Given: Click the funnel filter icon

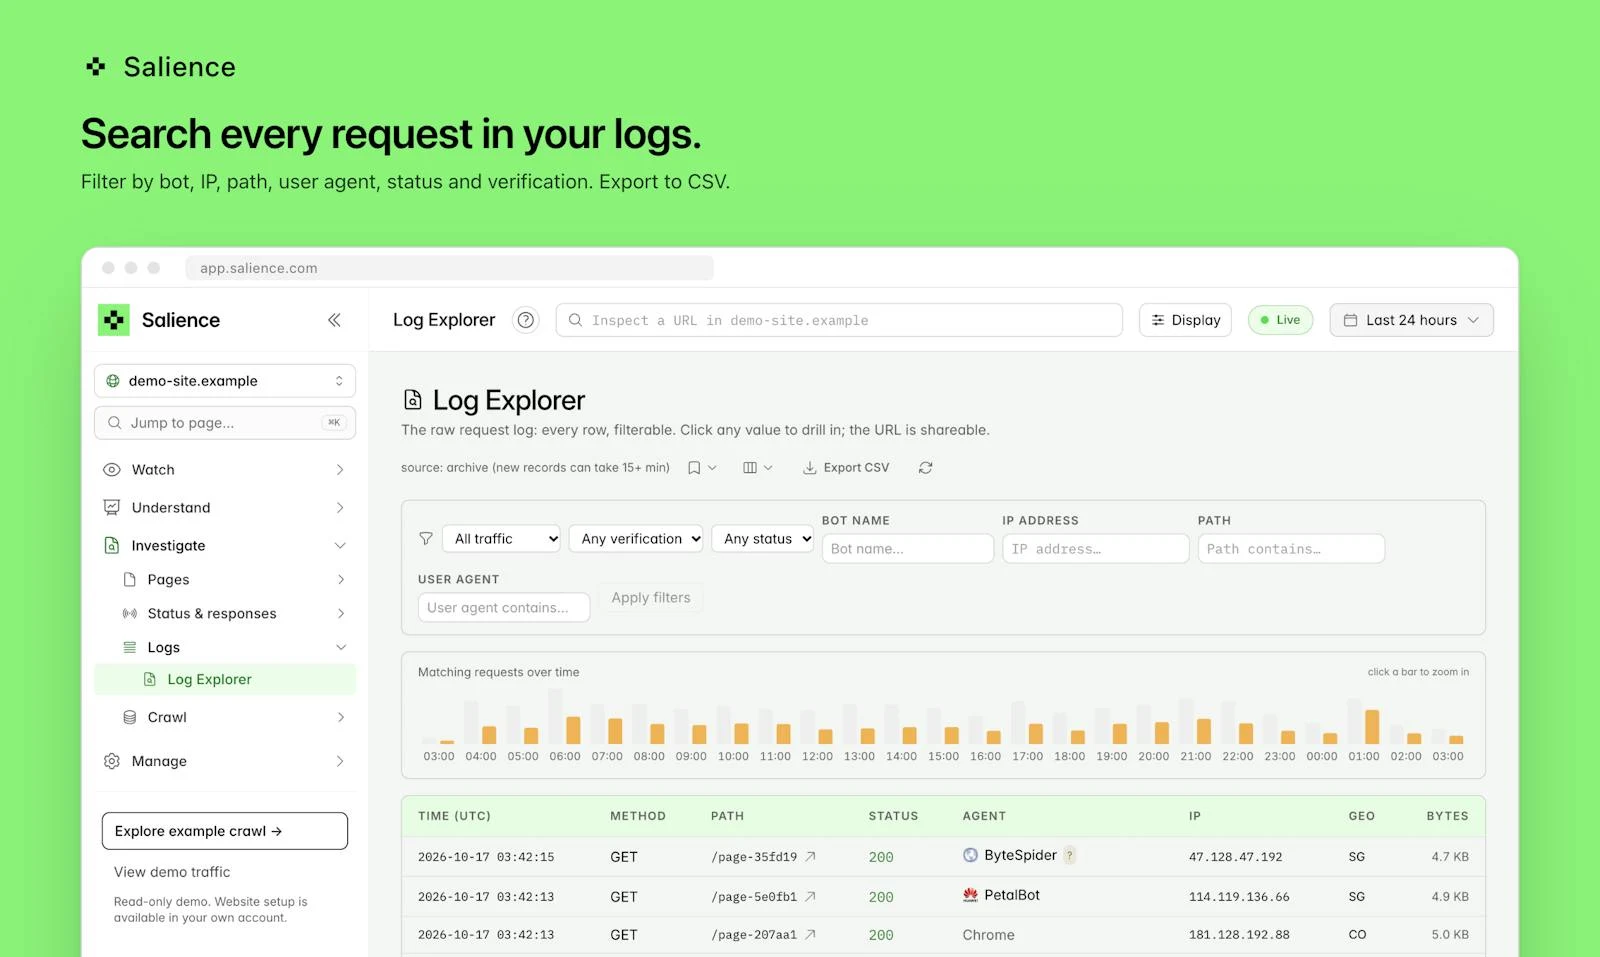Looking at the screenshot, I should (426, 539).
